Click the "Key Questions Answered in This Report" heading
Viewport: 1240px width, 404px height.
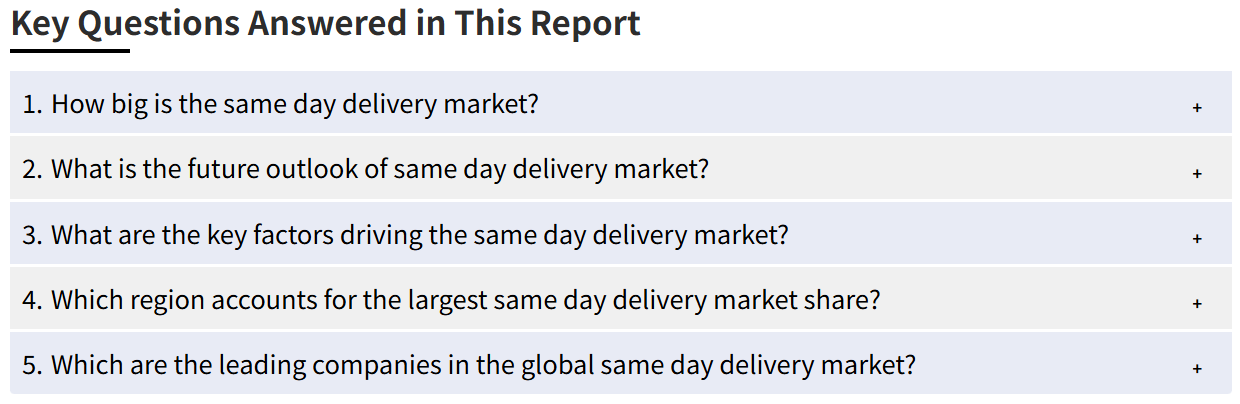(326, 23)
